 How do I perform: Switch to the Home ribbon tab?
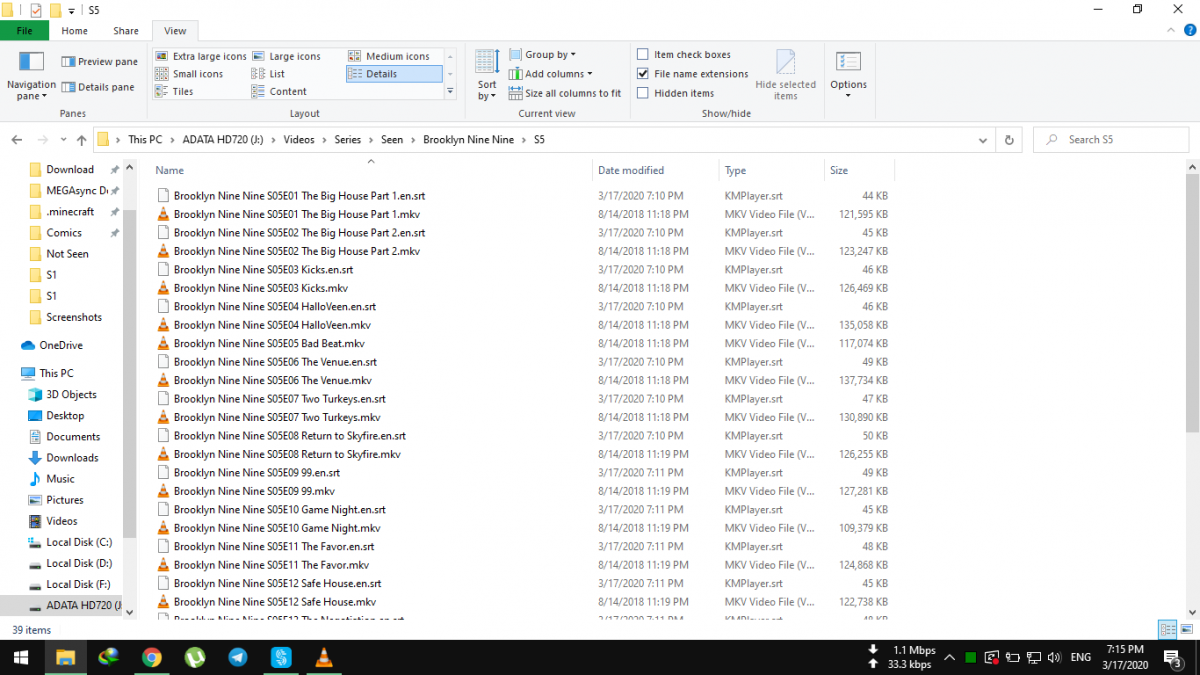tap(75, 31)
